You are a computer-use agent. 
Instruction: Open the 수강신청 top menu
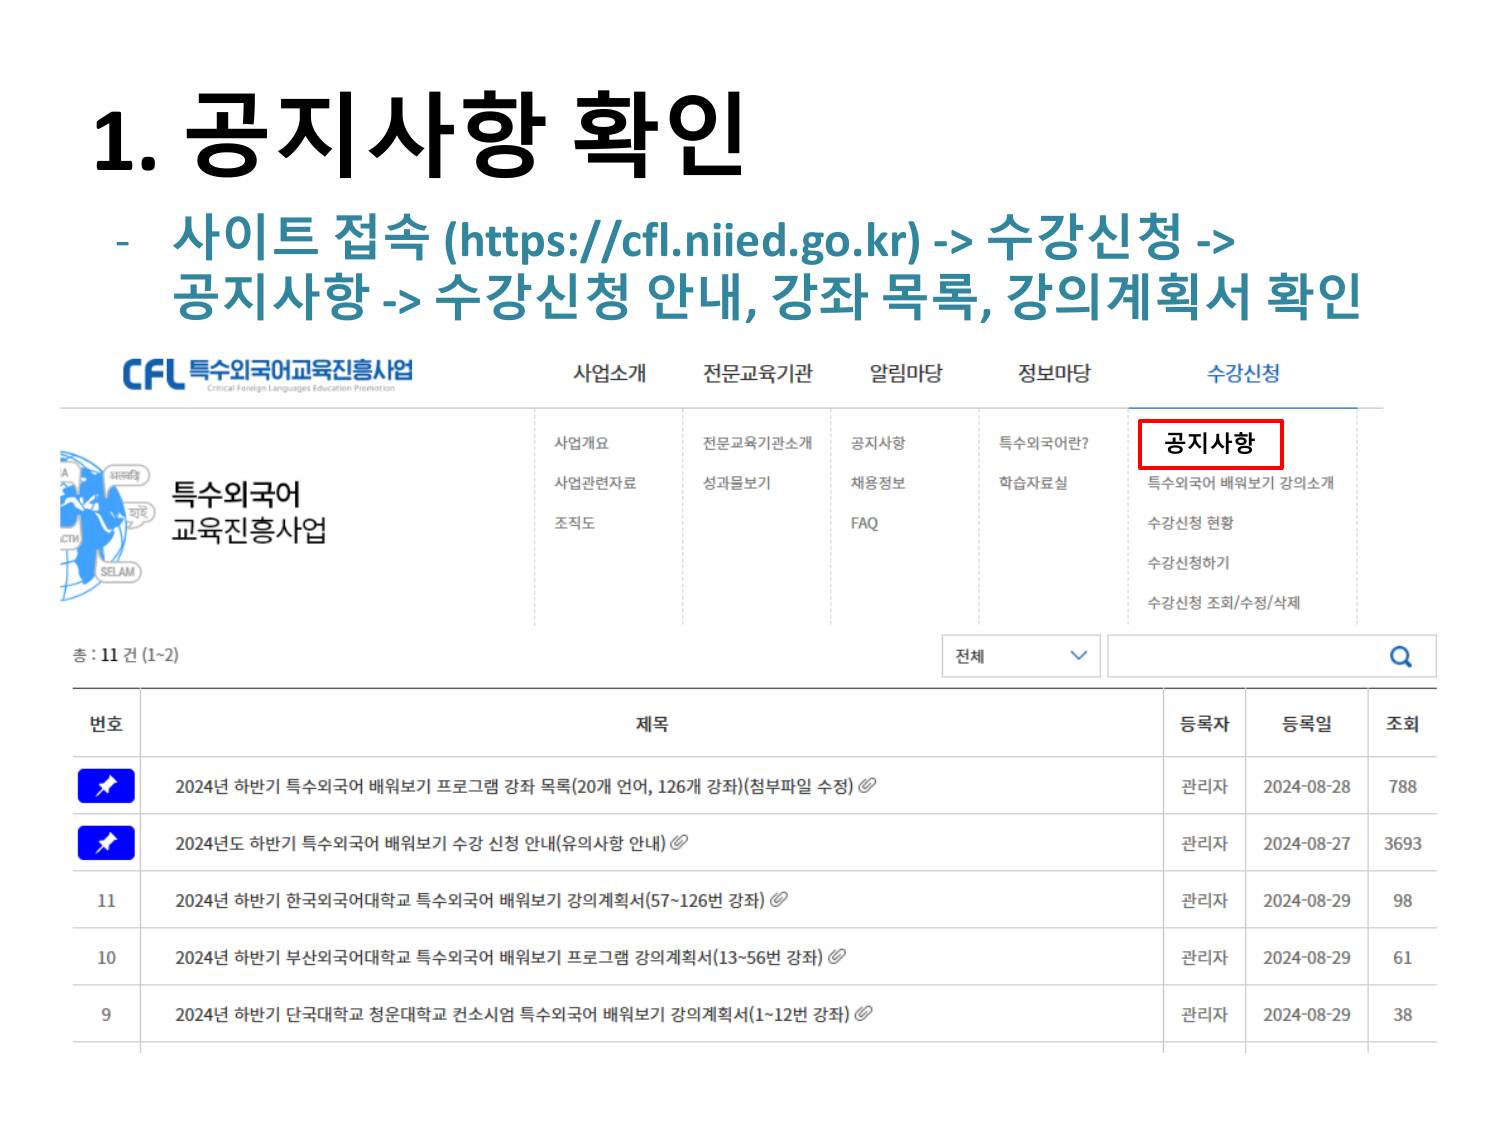[1243, 374]
